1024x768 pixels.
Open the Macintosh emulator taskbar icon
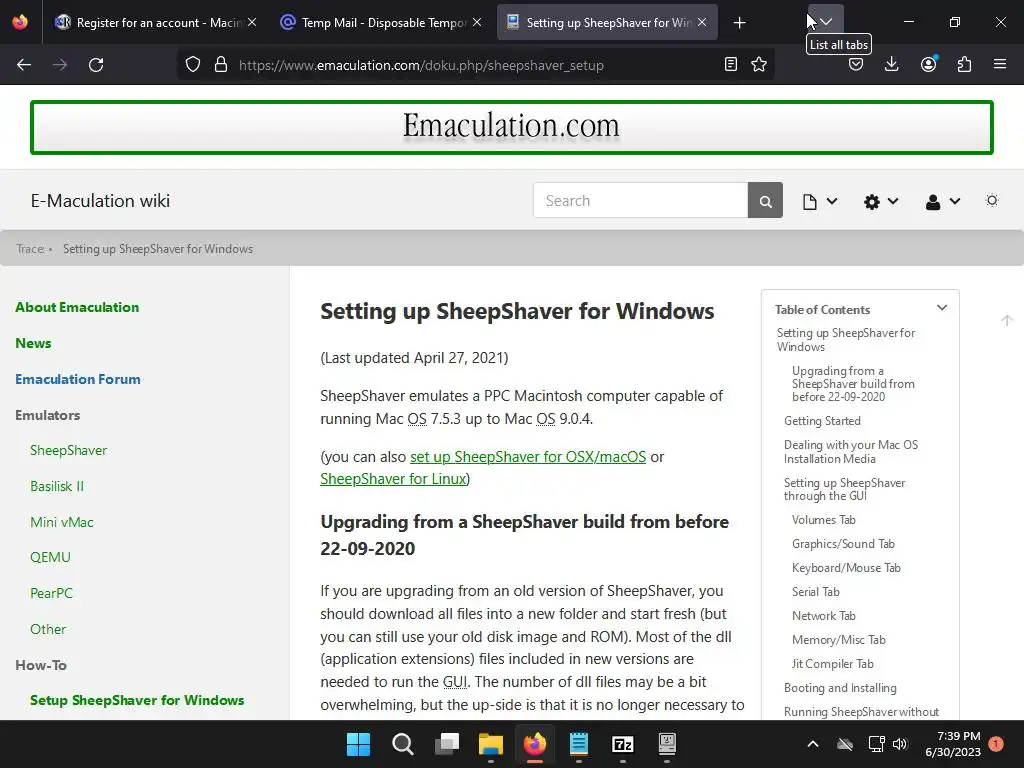(667, 744)
